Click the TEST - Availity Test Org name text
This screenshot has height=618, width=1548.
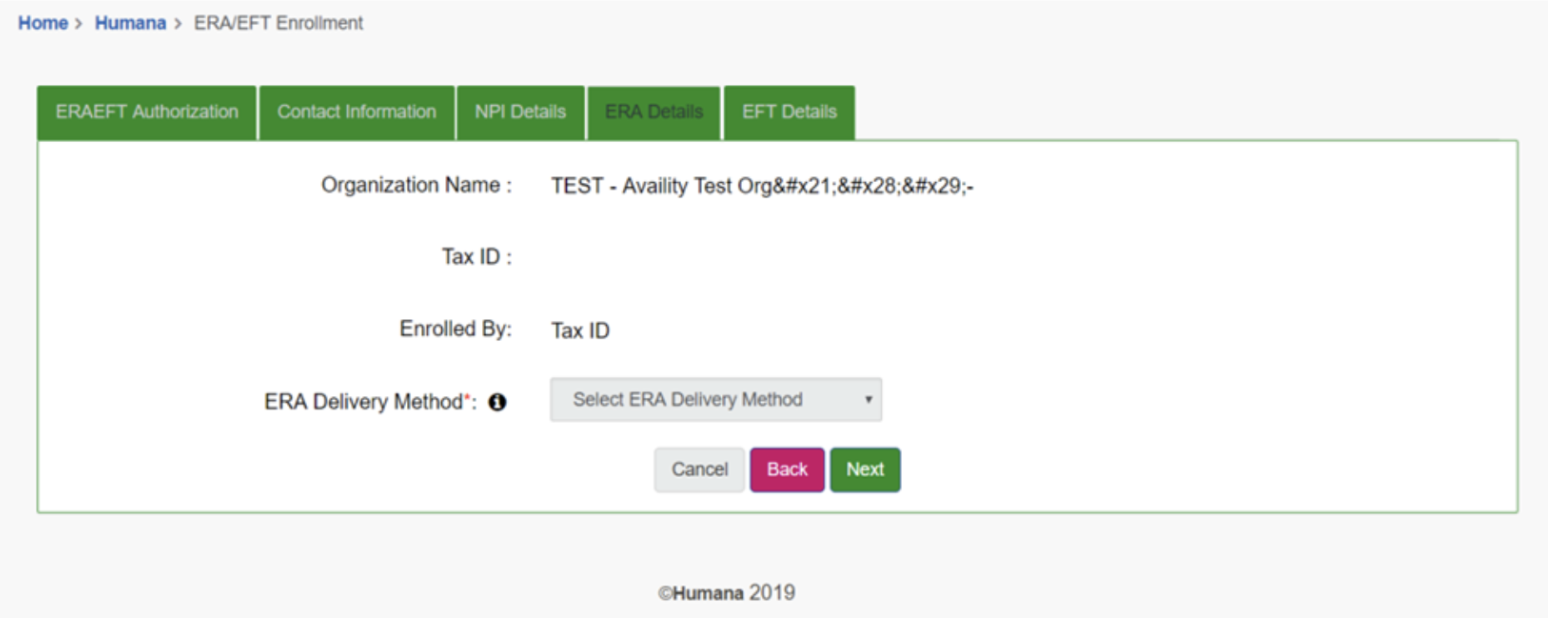762,186
